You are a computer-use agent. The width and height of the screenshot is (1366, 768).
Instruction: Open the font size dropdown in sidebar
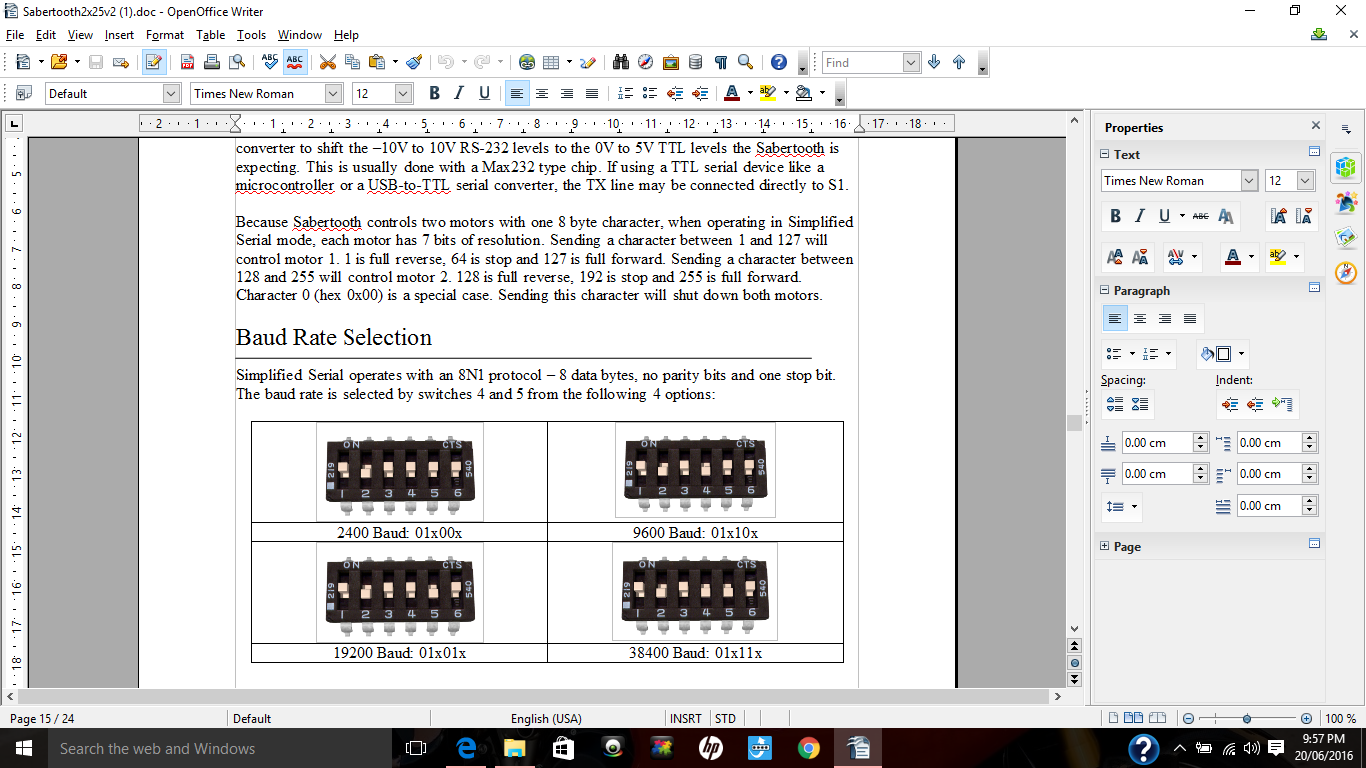click(x=1307, y=180)
